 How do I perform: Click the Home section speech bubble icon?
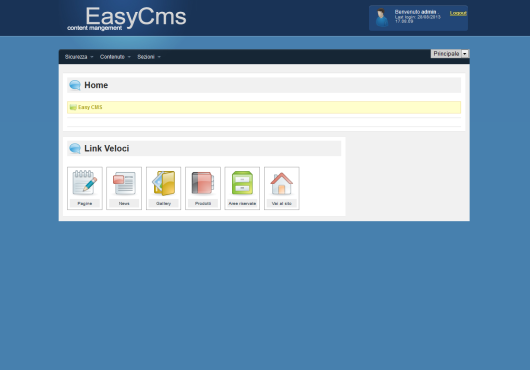pyautogui.click(x=75, y=85)
